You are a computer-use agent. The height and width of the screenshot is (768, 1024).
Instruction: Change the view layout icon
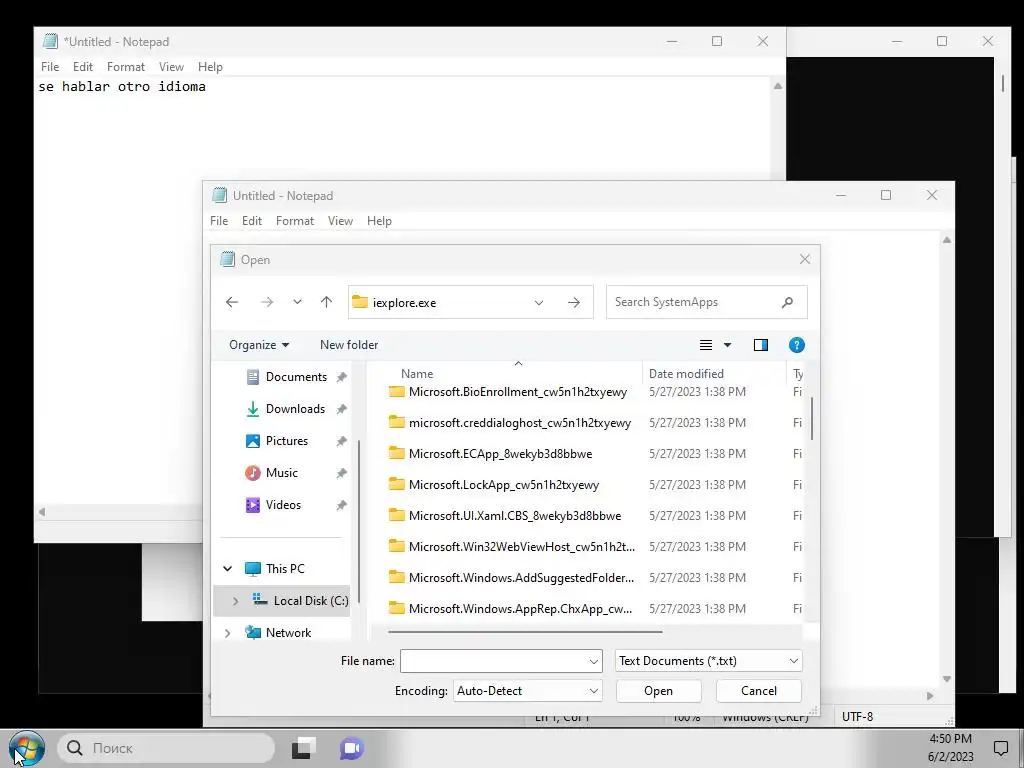[x=706, y=345]
